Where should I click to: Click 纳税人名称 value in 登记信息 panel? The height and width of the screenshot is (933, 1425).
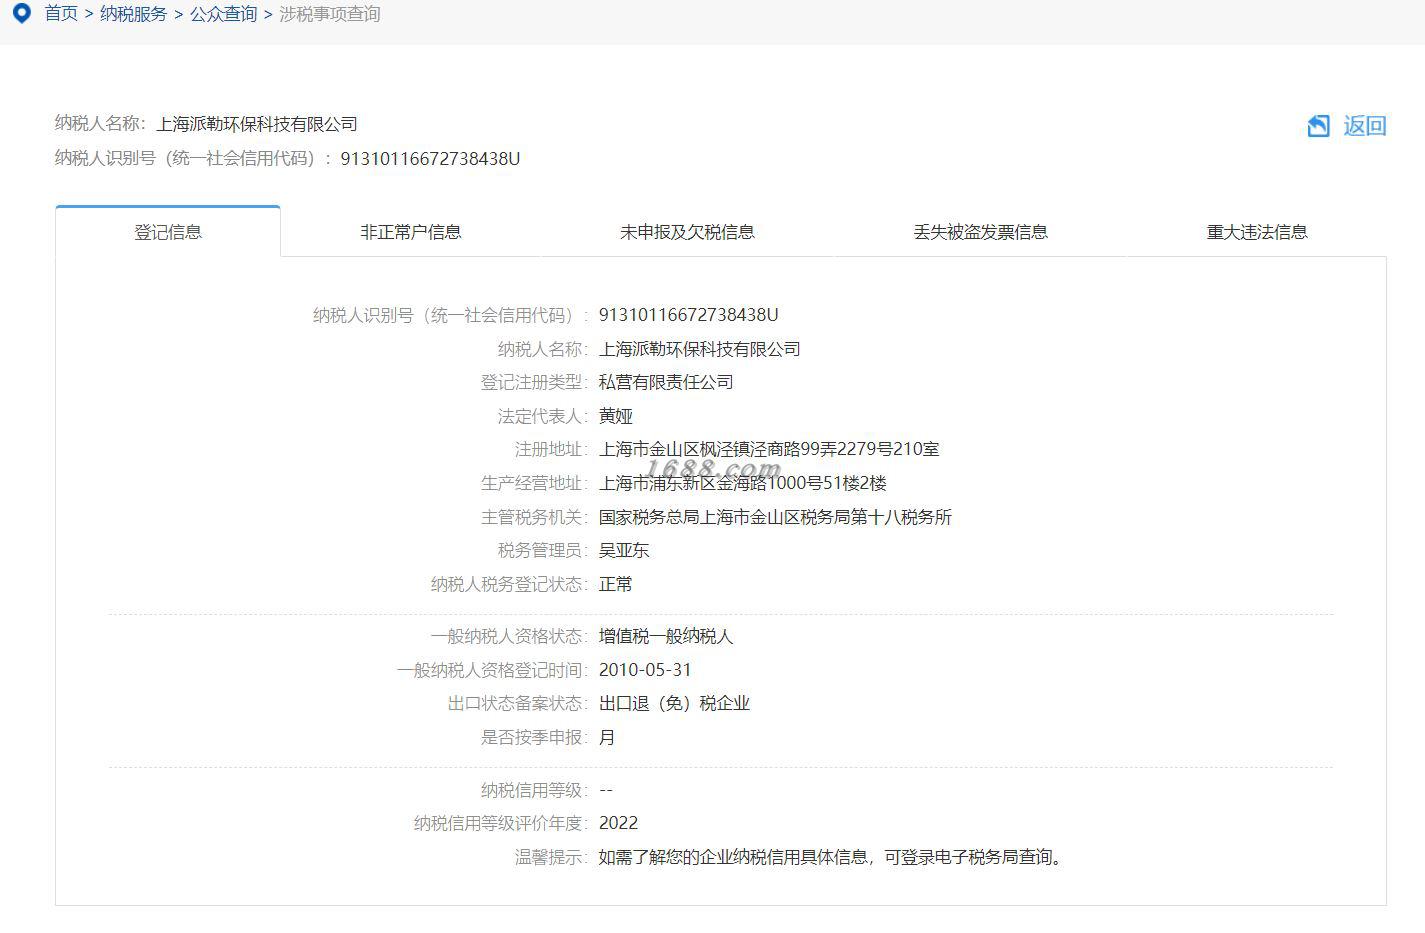pyautogui.click(x=700, y=349)
